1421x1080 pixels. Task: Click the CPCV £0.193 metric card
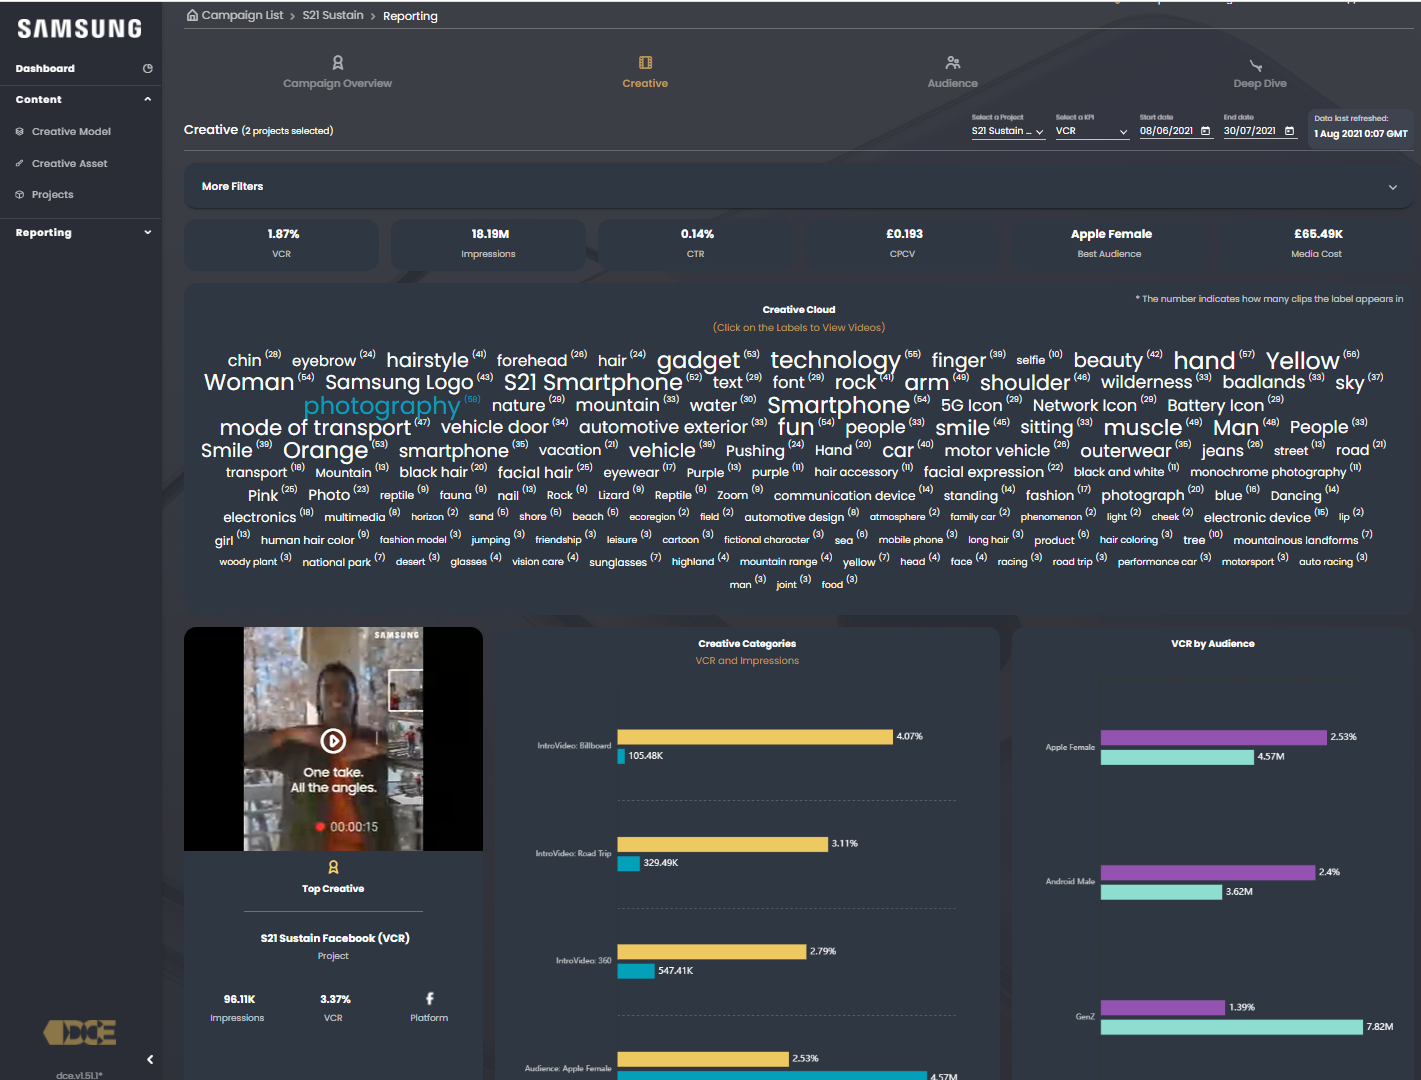coord(903,245)
